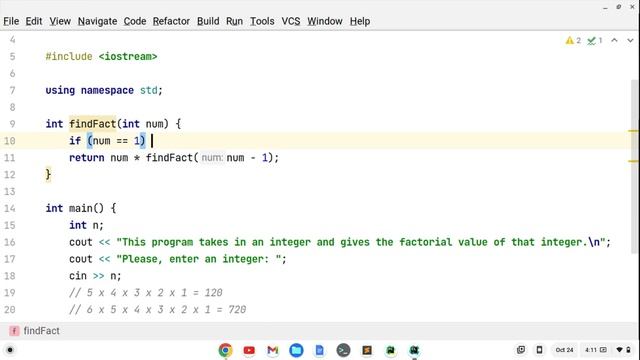640x360 pixels.
Task: Go to previous highlighted error arrow
Action: [x=614, y=40]
